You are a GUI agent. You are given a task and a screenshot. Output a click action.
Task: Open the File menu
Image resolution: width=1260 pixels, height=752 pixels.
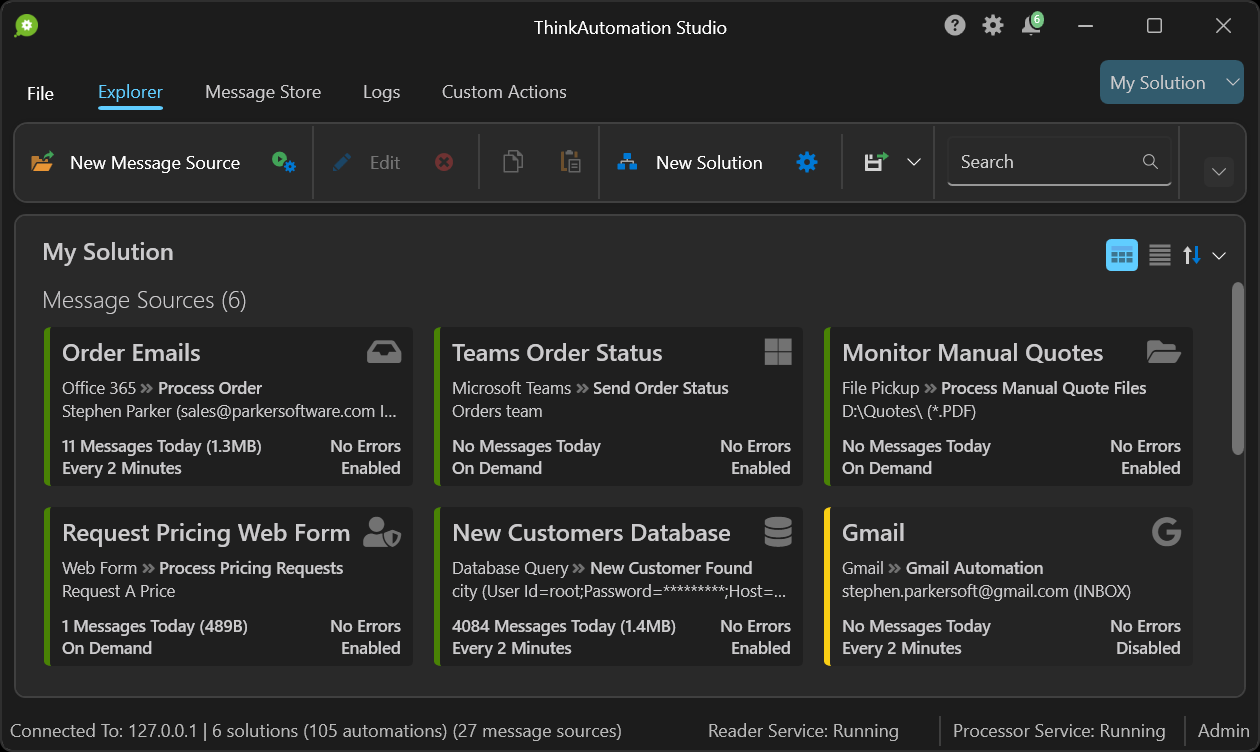[40, 93]
